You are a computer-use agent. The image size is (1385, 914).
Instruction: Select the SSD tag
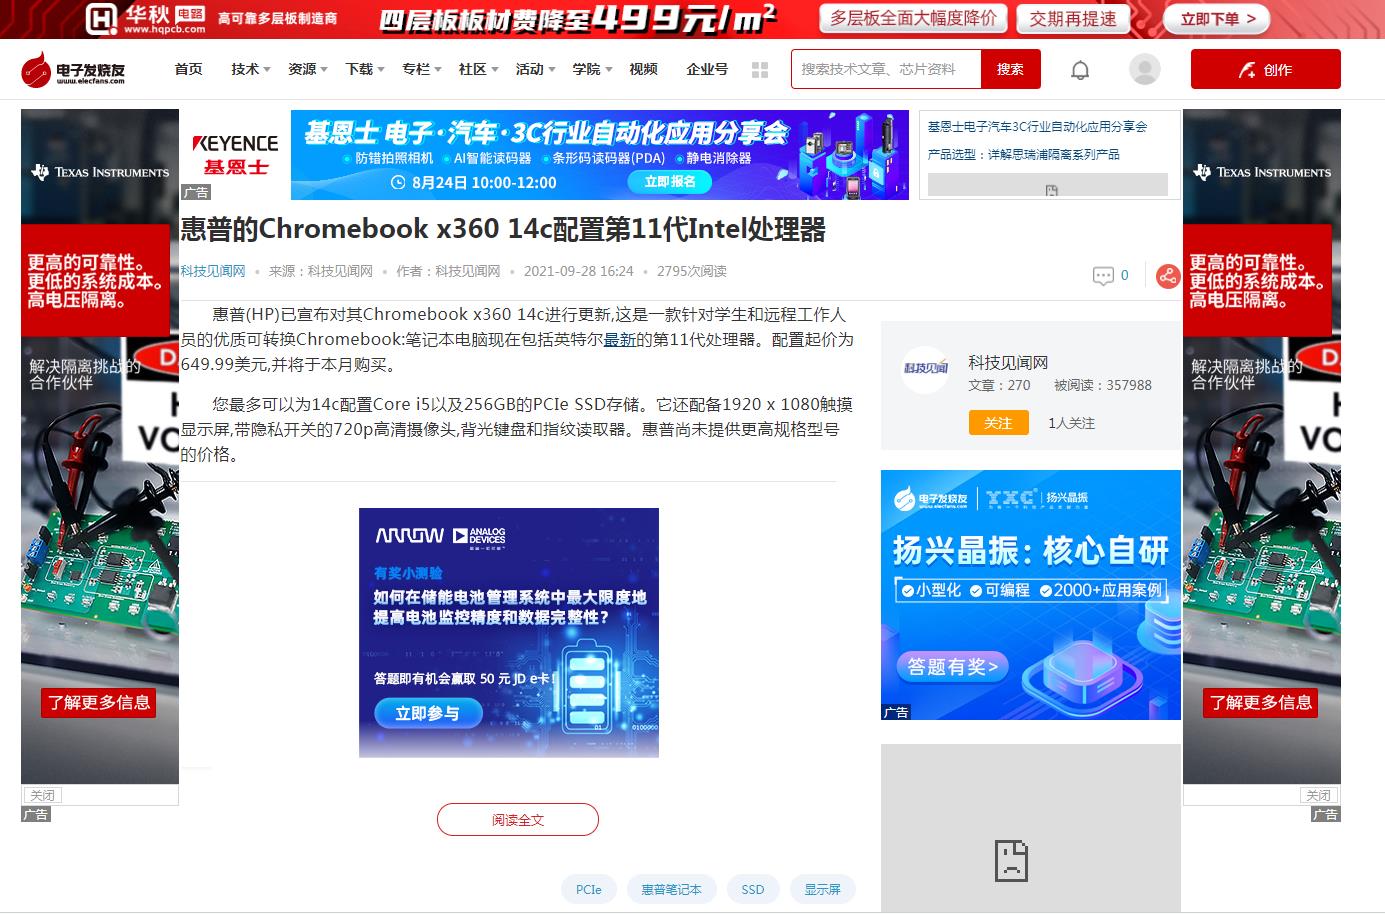[x=753, y=889]
